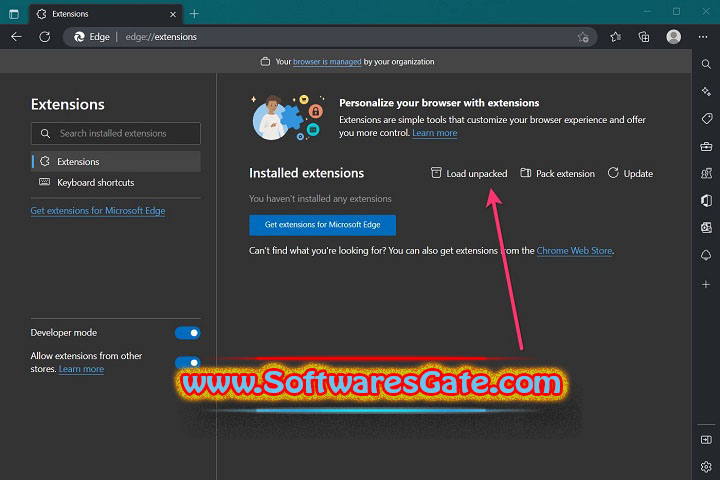720x480 pixels.
Task: Click the Search installed extensions field
Action: (x=116, y=133)
